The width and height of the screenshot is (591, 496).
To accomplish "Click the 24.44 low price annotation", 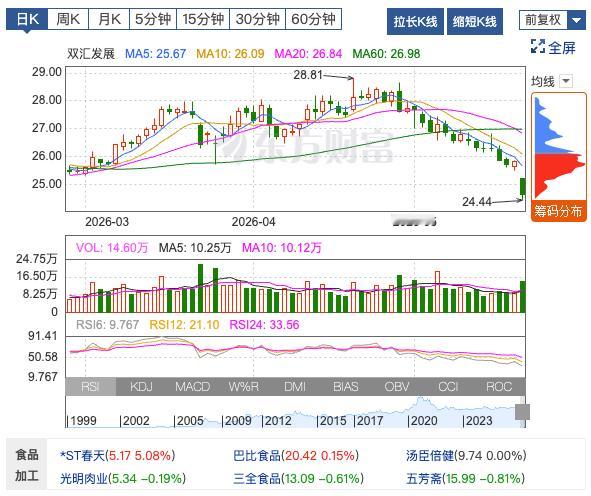I will pos(477,202).
